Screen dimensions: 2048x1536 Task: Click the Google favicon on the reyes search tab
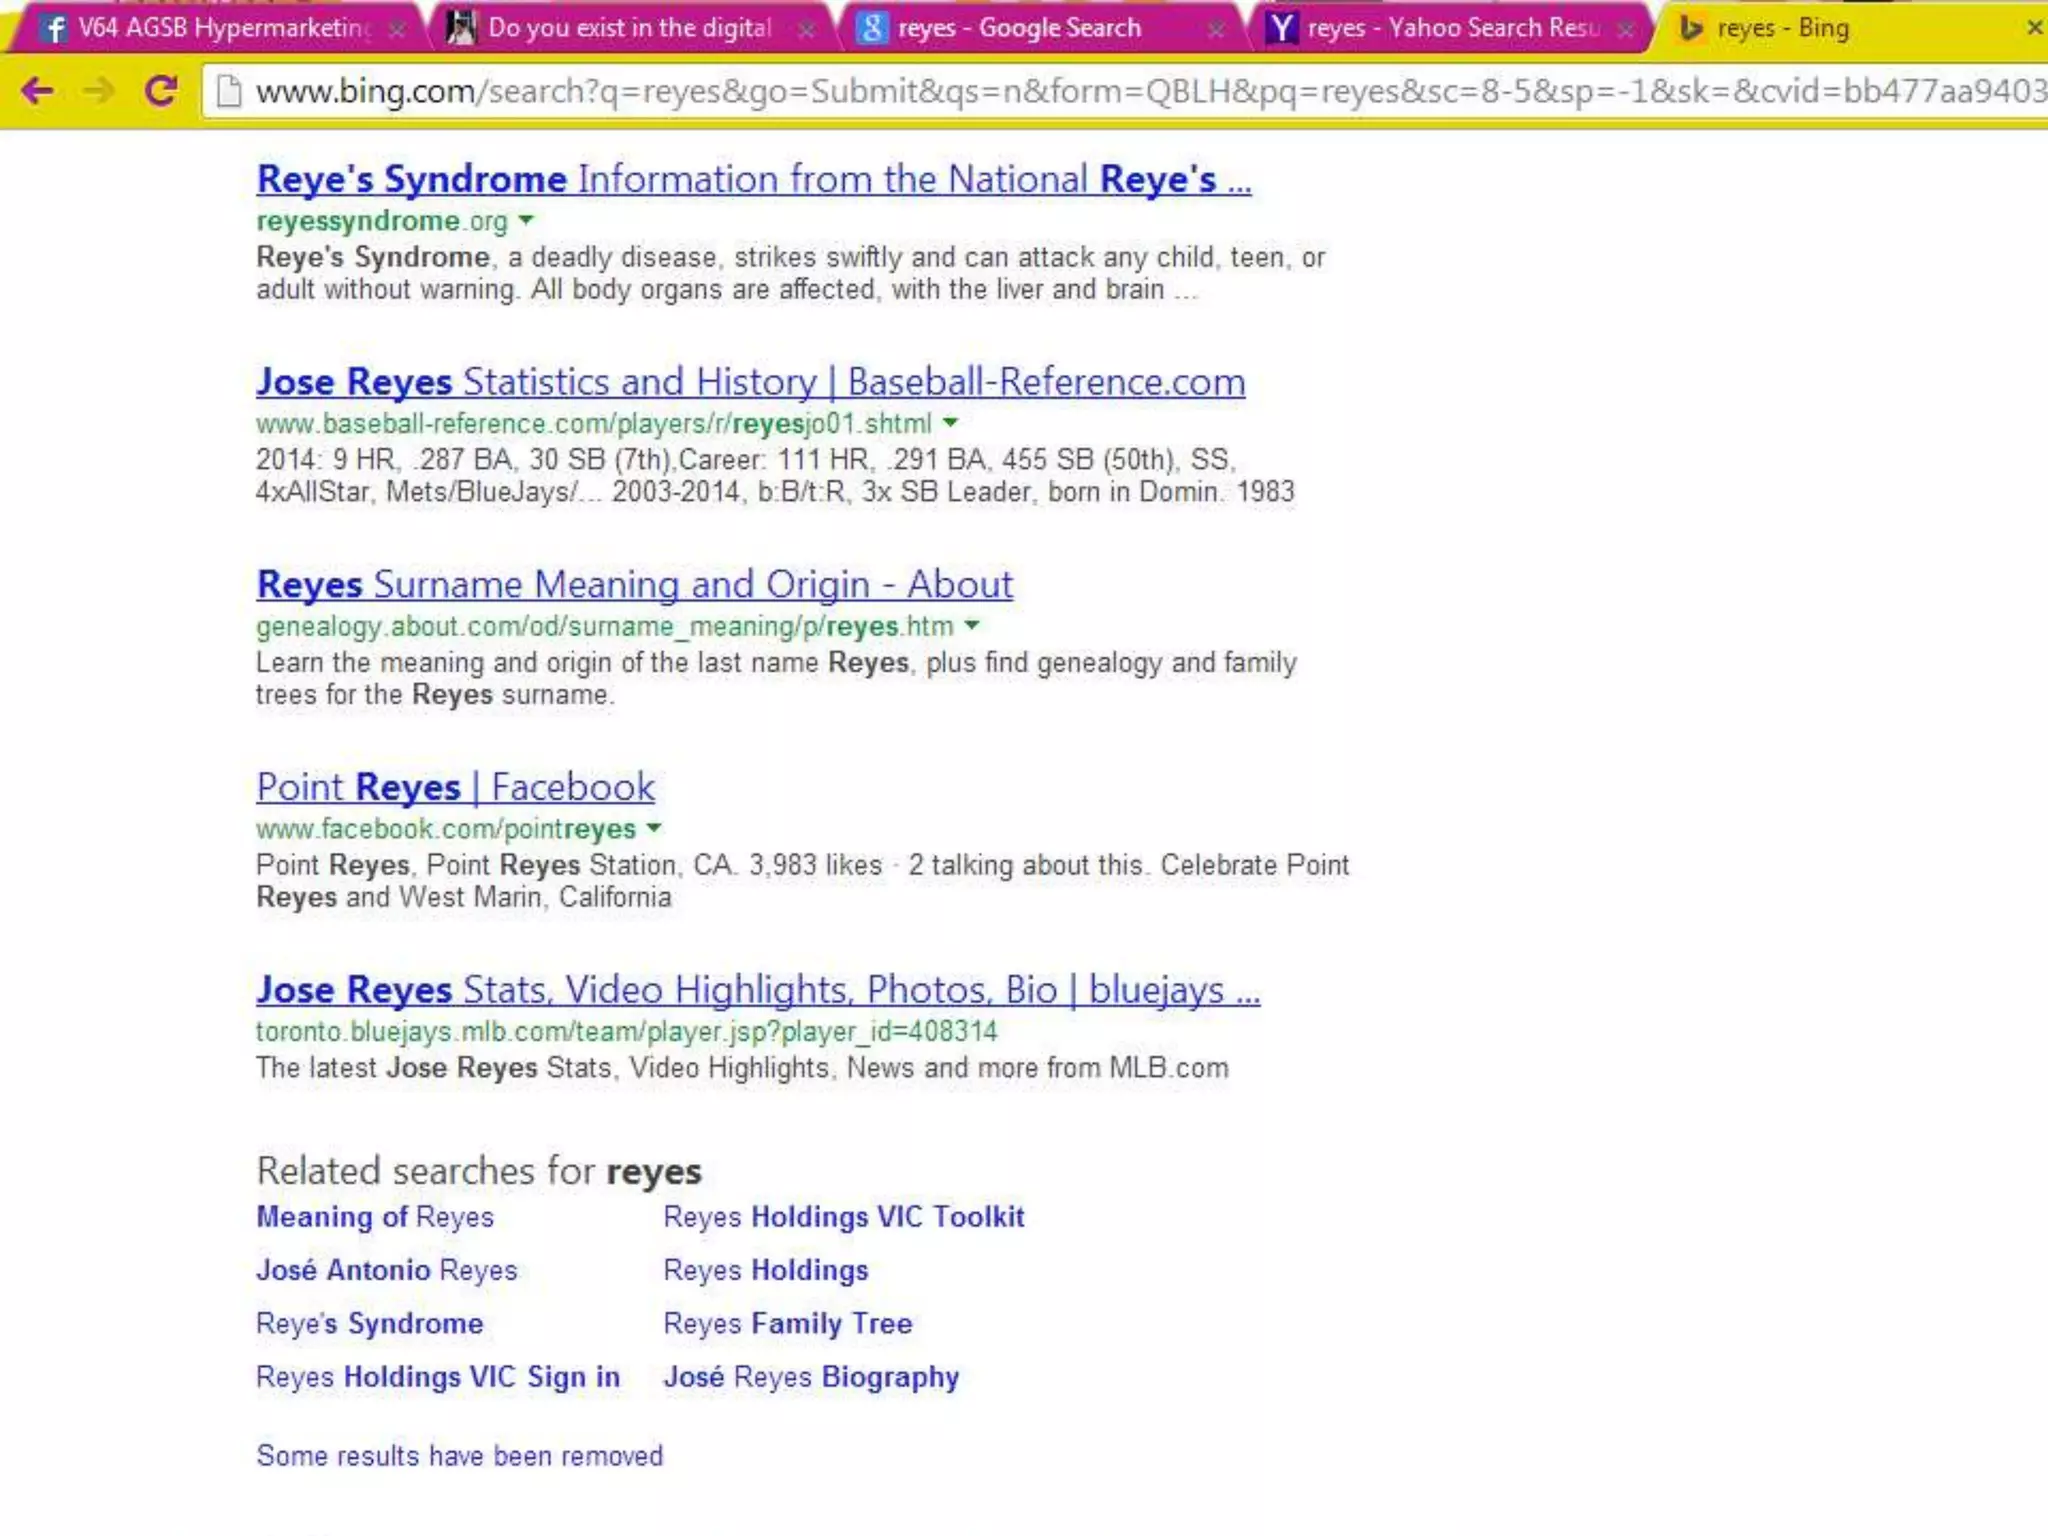click(871, 28)
